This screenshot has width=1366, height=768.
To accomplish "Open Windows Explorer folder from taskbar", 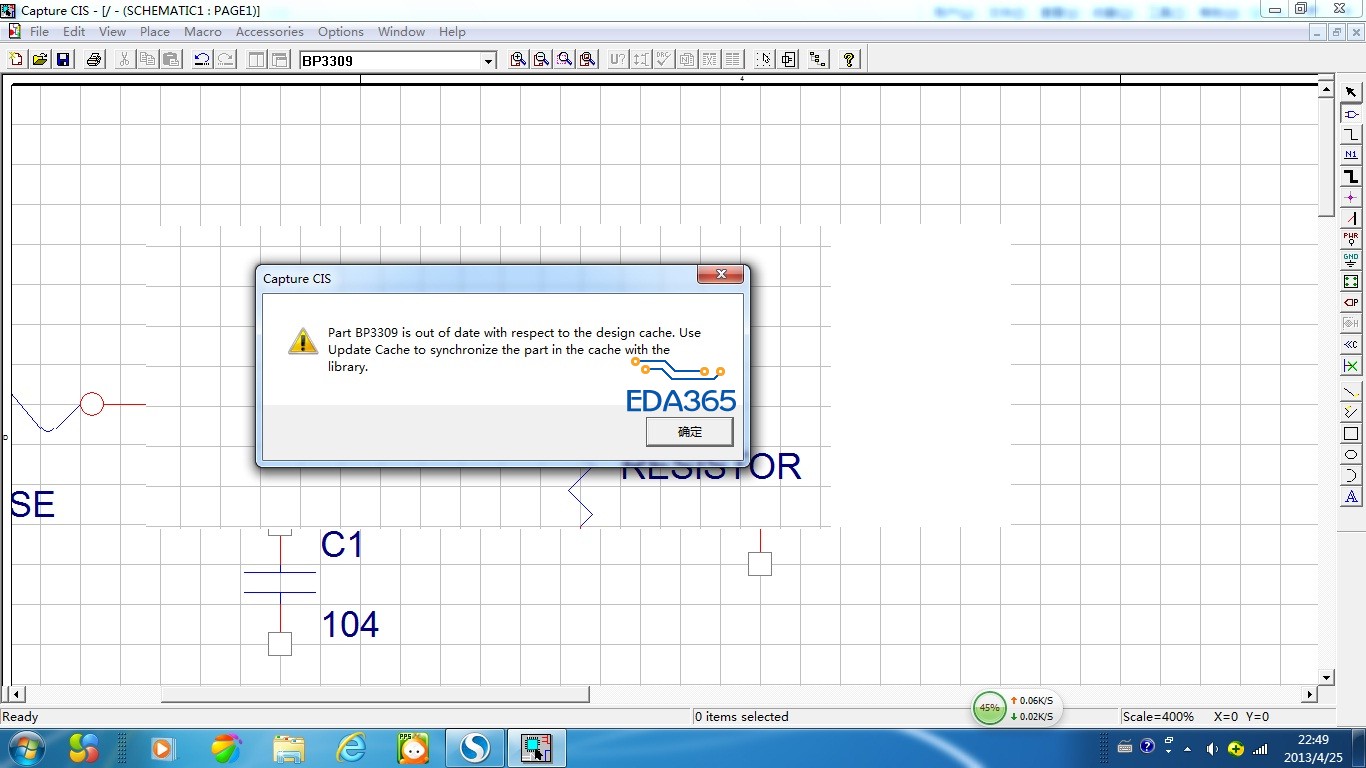I will [289, 748].
